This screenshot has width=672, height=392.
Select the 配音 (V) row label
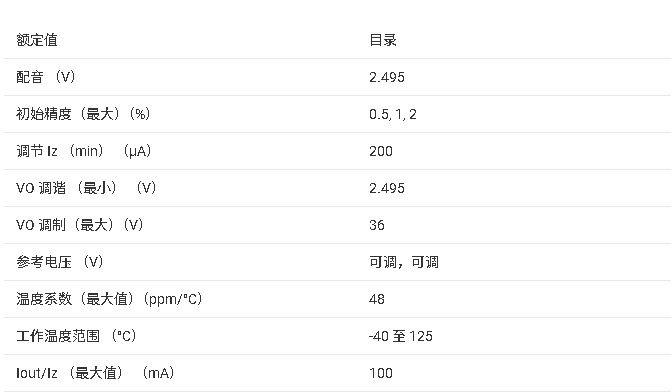pos(46,77)
